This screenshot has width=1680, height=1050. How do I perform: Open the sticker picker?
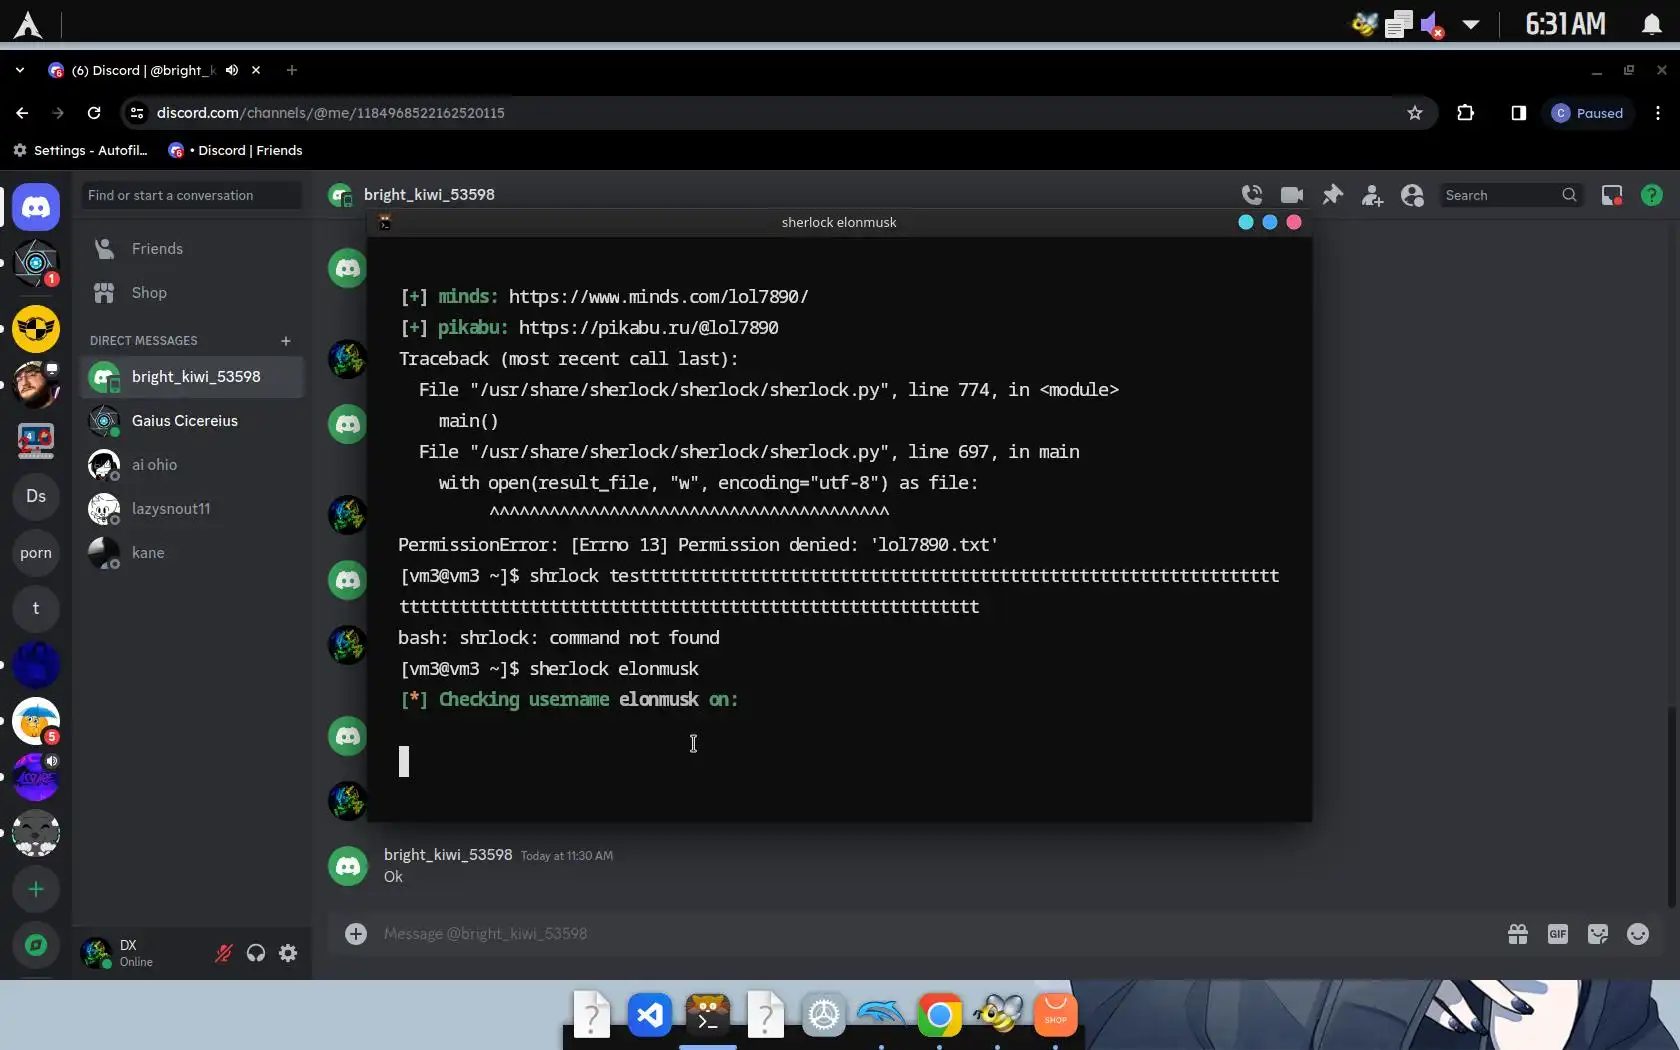point(1598,934)
